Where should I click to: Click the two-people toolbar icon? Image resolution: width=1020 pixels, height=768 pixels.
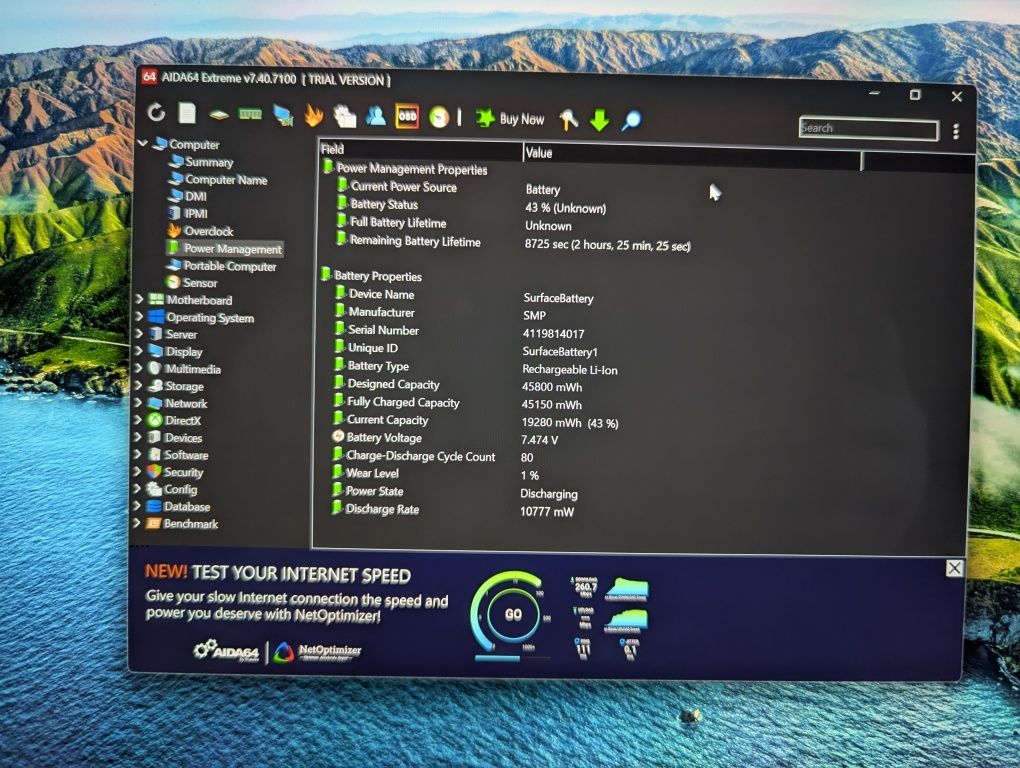point(375,116)
